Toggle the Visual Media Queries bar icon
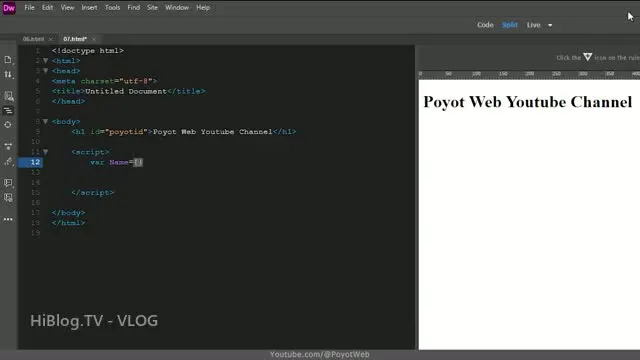640x360 pixels. (8, 111)
